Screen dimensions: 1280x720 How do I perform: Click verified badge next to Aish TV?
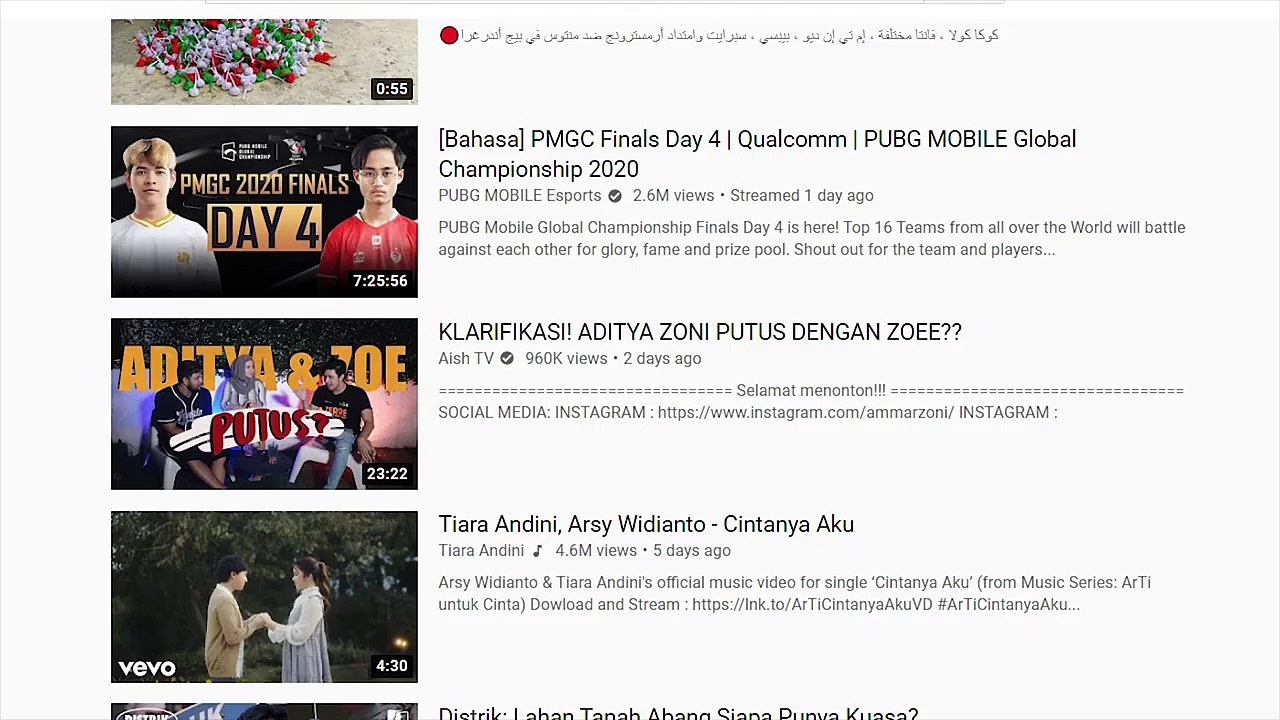coord(507,358)
